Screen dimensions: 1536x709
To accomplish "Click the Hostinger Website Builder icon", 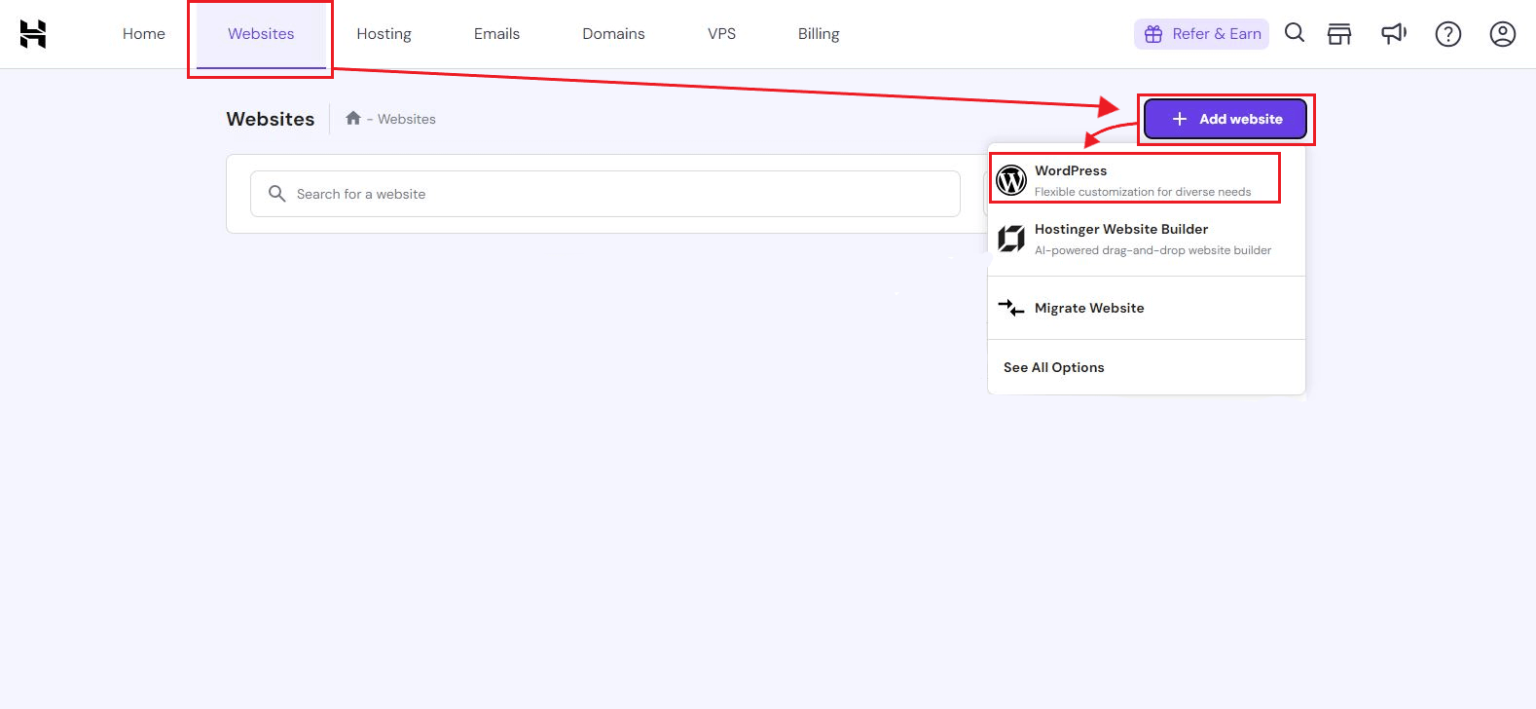I will tap(1012, 239).
